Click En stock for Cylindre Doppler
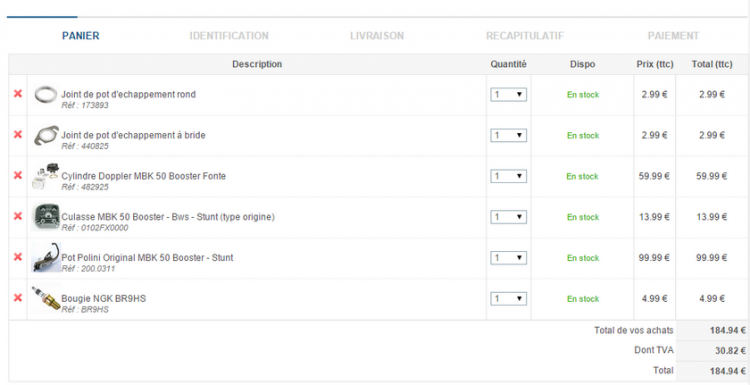This screenshot has height=385, width=750. [x=583, y=176]
